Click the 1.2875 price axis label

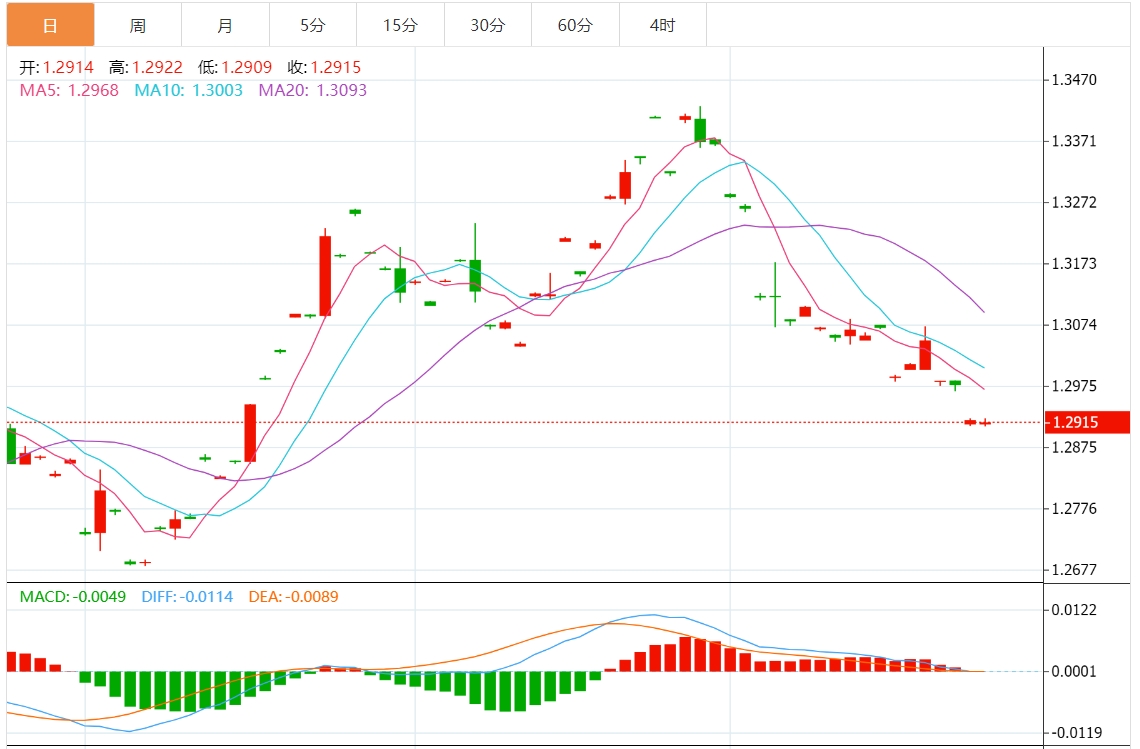1074,447
